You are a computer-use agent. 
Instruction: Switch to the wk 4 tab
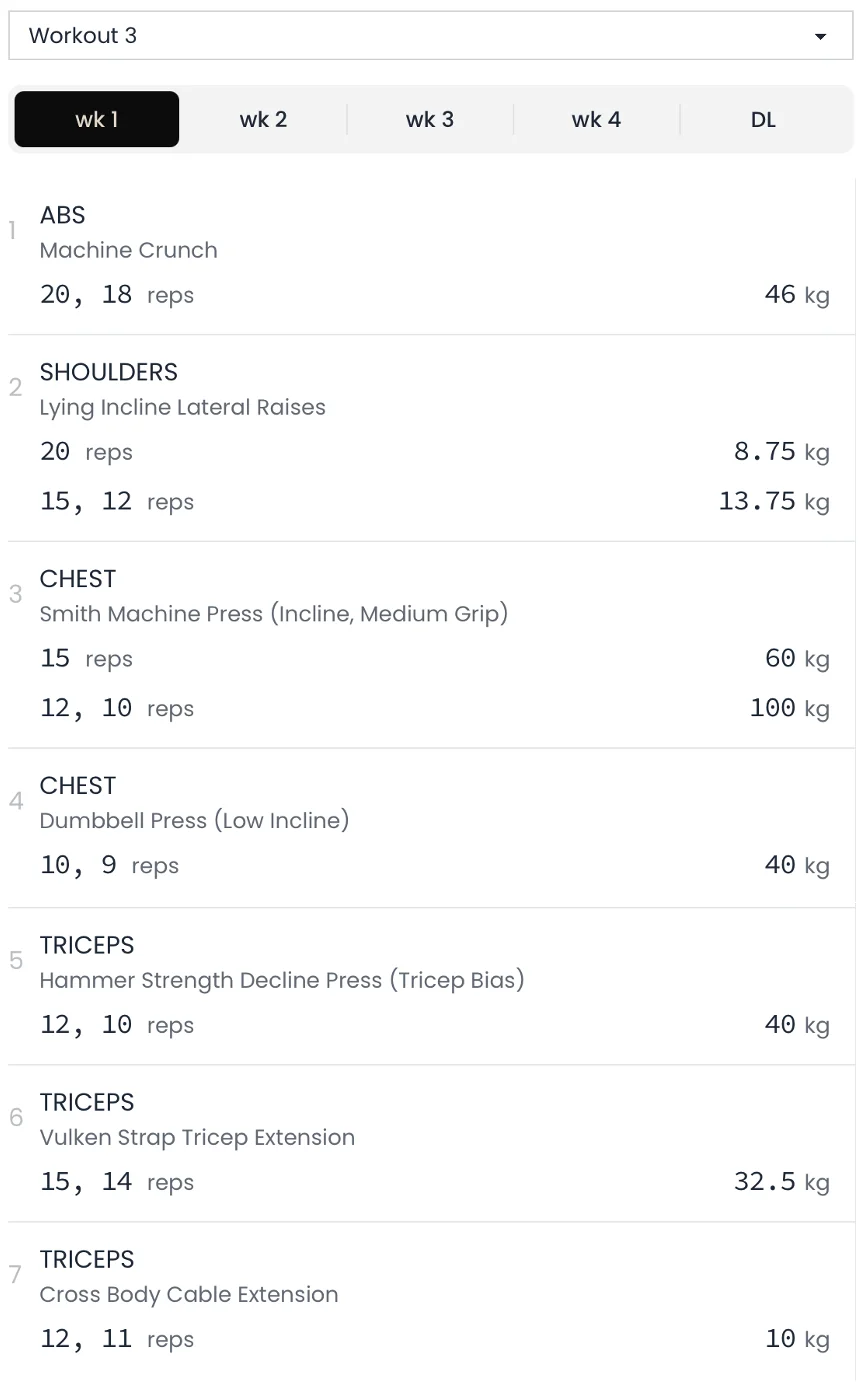coord(596,120)
